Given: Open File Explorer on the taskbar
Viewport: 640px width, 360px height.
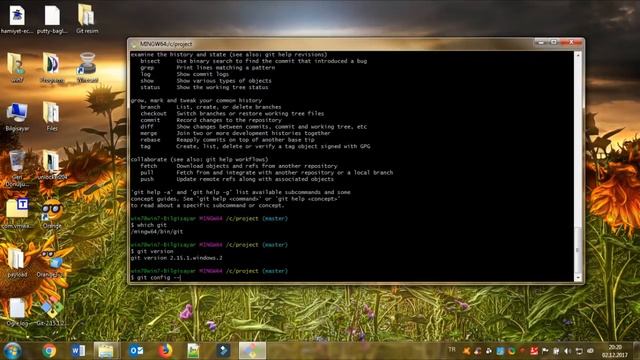Looking at the screenshot, I should click(x=106, y=351).
